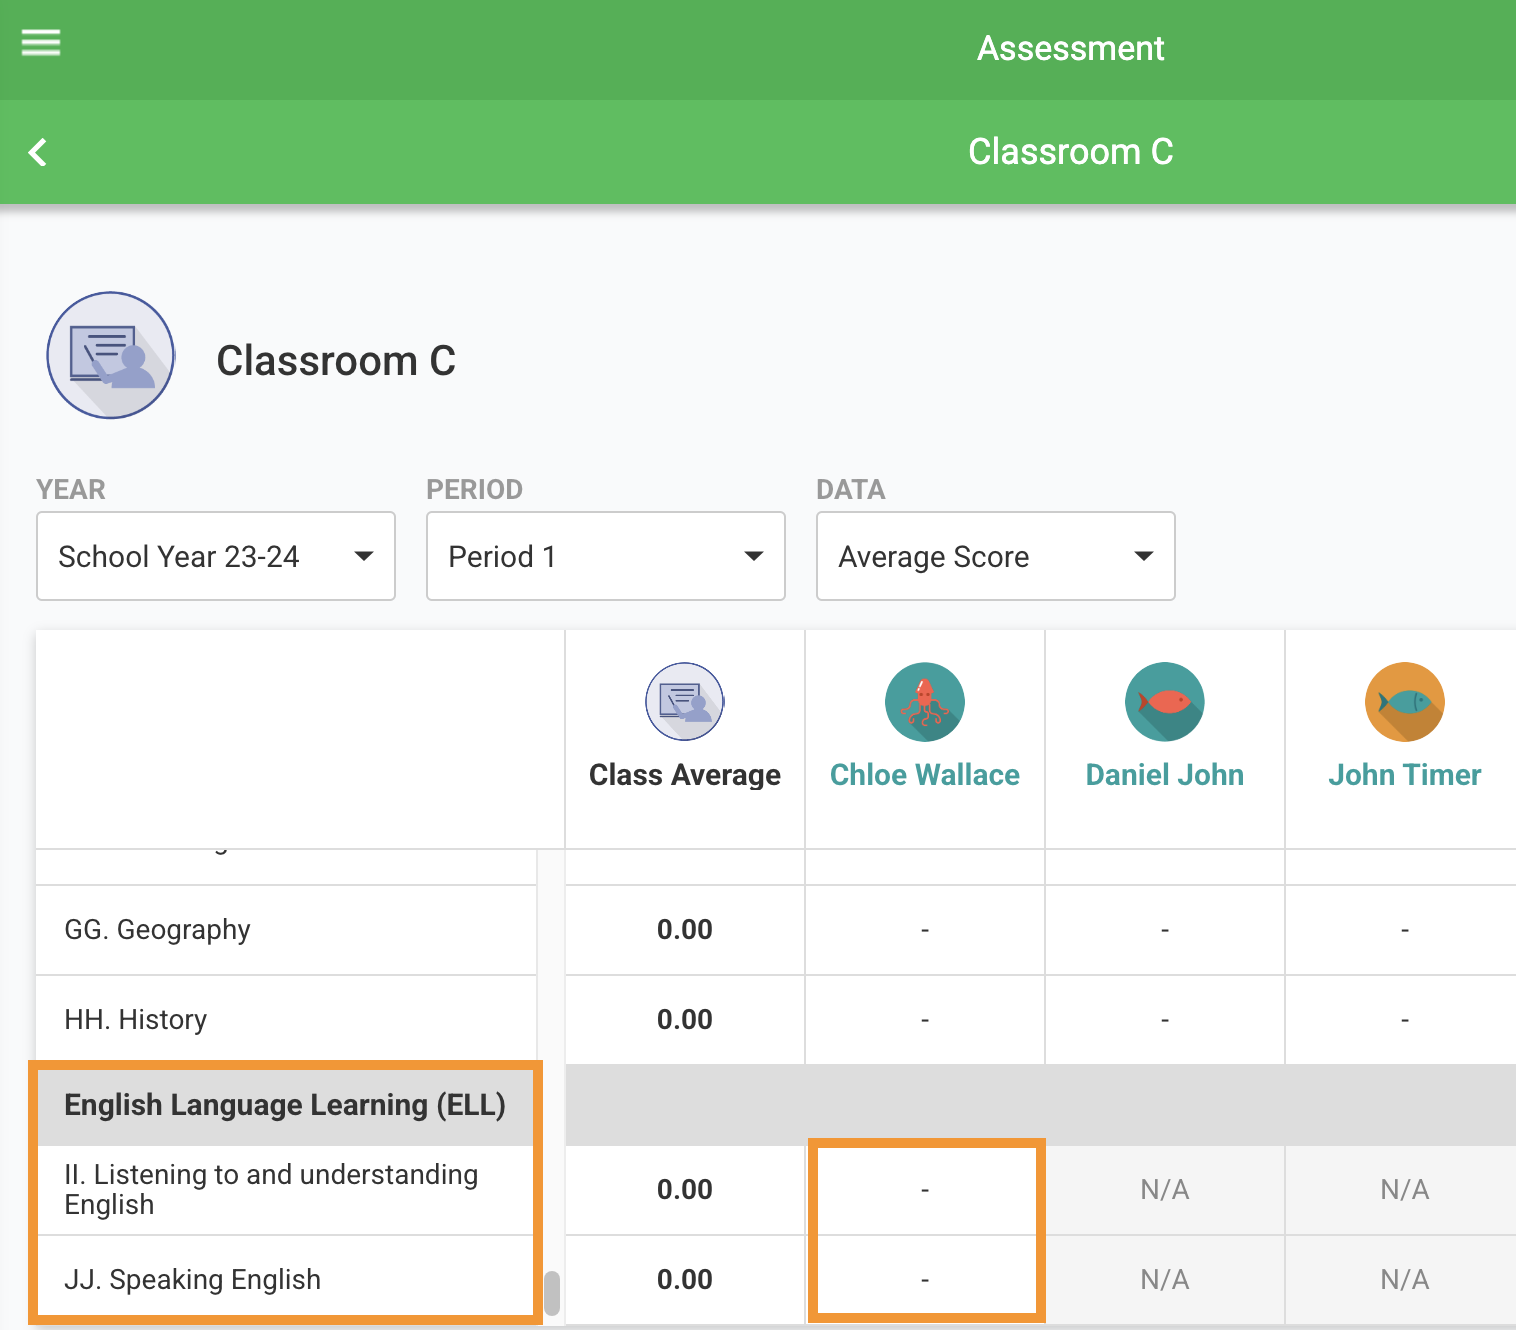Click the English Language Learning (ELL) header
Screen dimensions: 1516x1330
coord(285,1105)
